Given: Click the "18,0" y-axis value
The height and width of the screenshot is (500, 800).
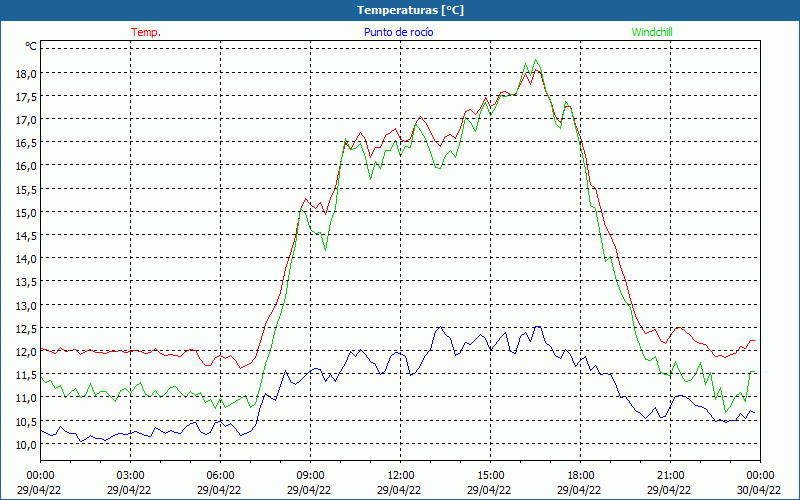Looking at the screenshot, I should pyautogui.click(x=27, y=73).
